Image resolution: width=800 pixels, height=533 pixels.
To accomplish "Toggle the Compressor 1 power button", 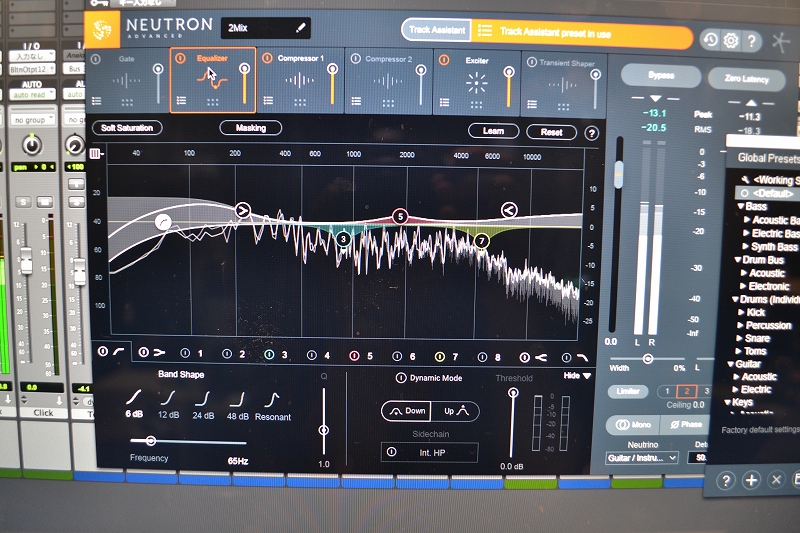I will (267, 58).
